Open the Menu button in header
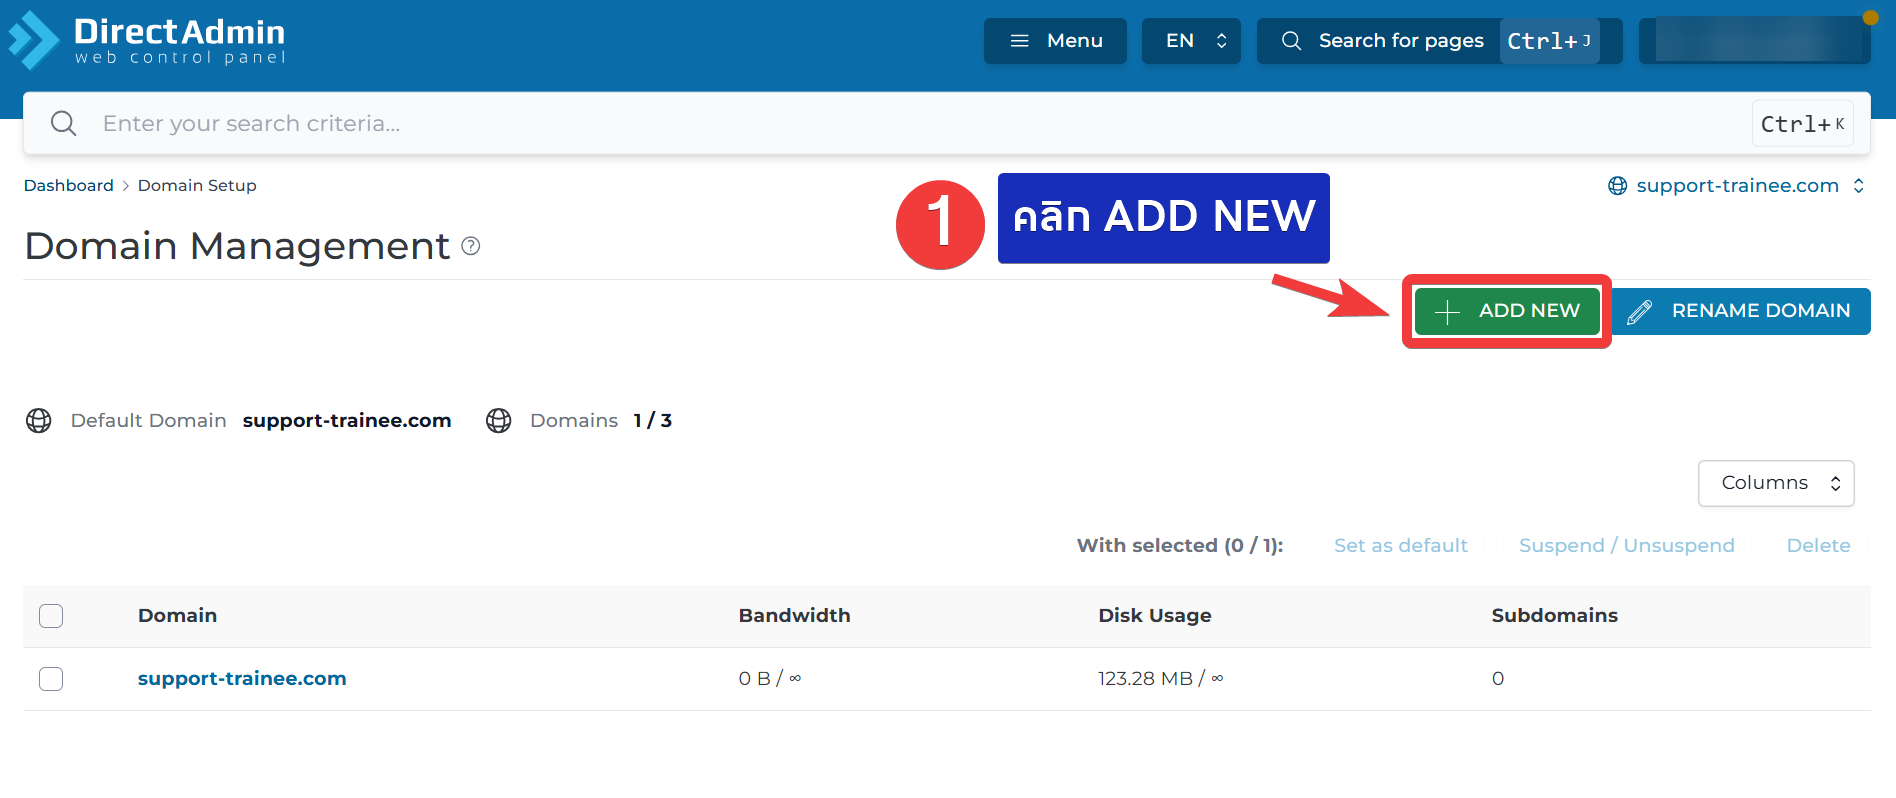 click(1055, 41)
